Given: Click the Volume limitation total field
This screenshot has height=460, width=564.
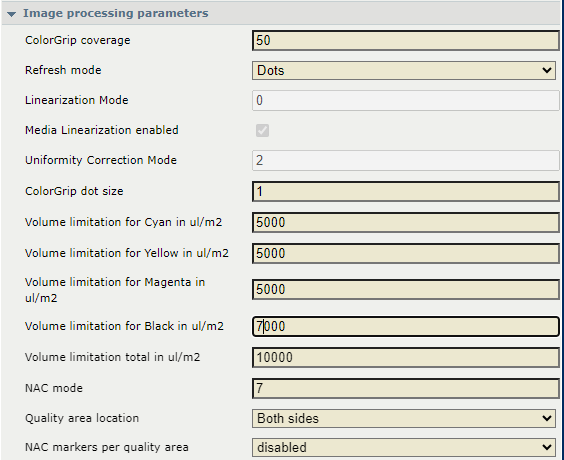Looking at the screenshot, I should [x=406, y=357].
